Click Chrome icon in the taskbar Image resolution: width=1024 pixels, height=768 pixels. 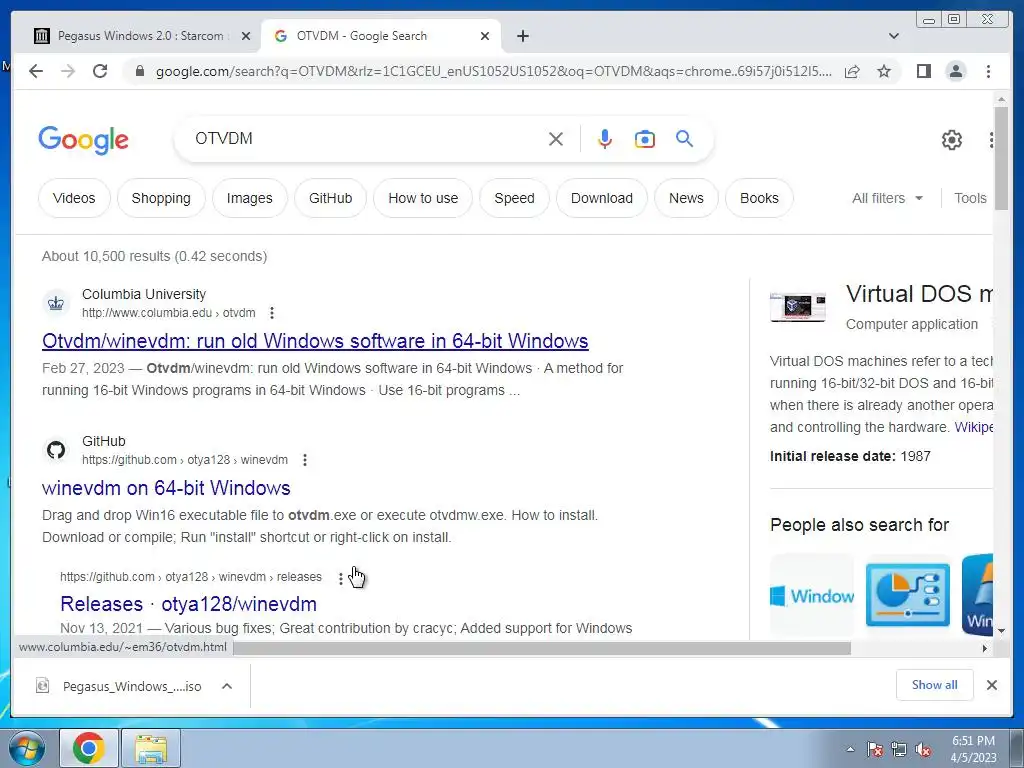[x=89, y=748]
